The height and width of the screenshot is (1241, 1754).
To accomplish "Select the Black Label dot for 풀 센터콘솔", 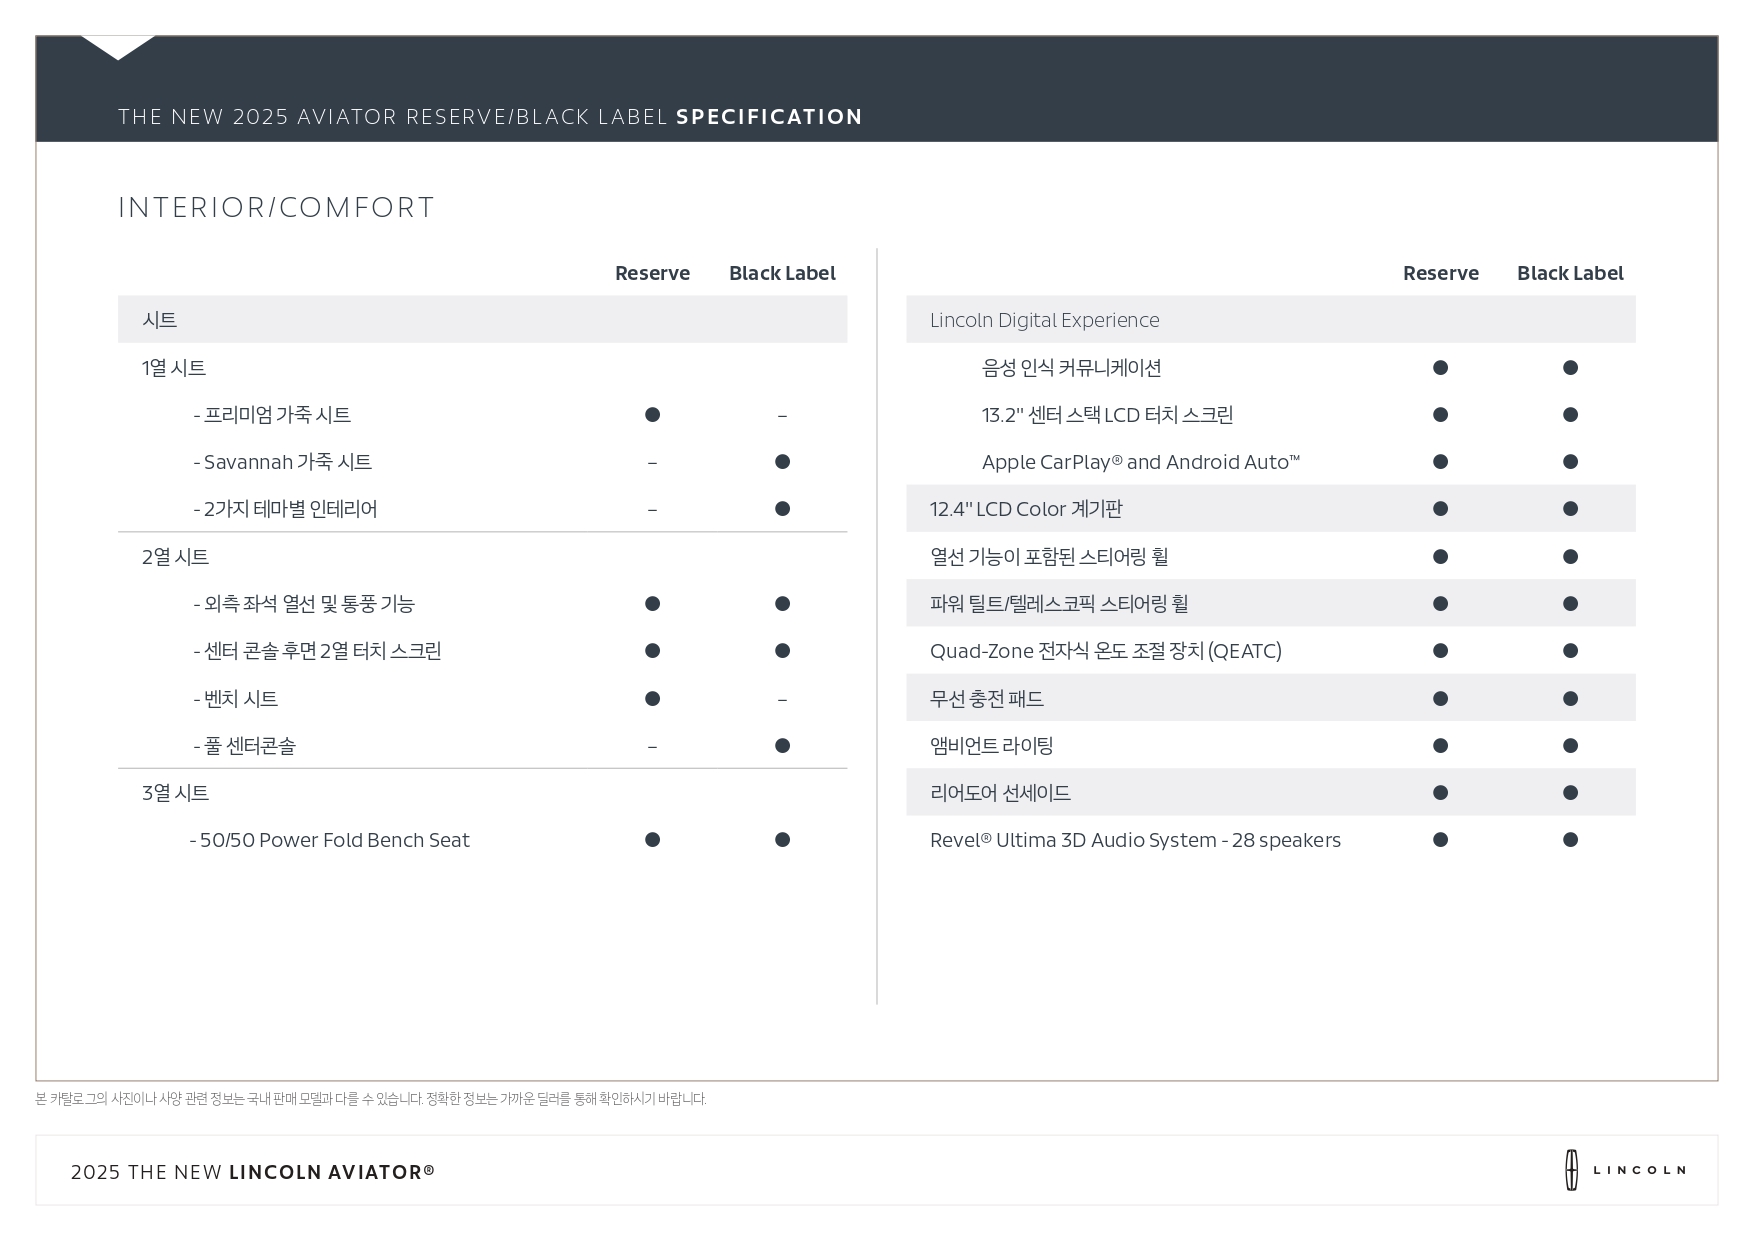I will tap(782, 745).
